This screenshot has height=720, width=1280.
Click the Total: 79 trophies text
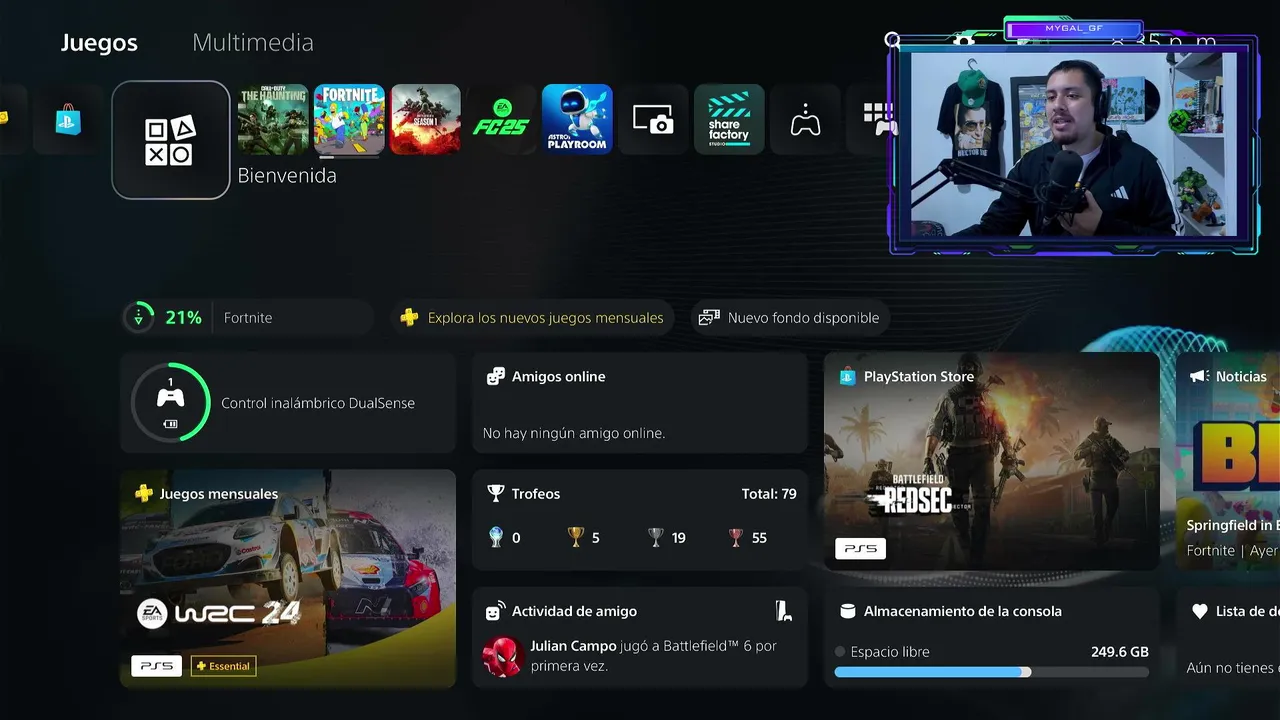(769, 494)
